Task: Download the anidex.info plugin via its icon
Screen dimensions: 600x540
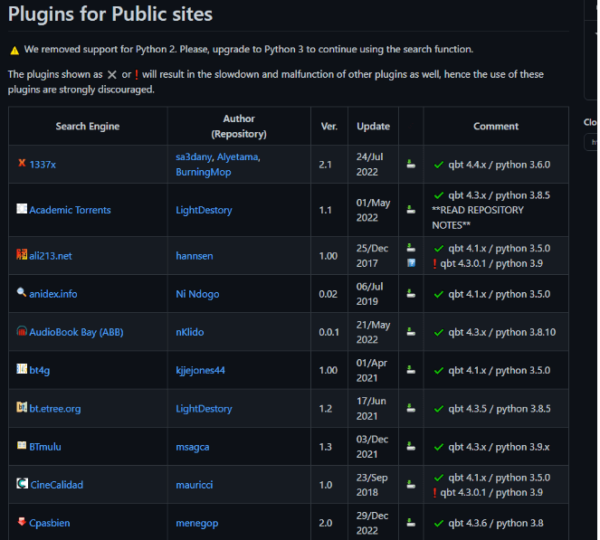Action: coord(411,294)
